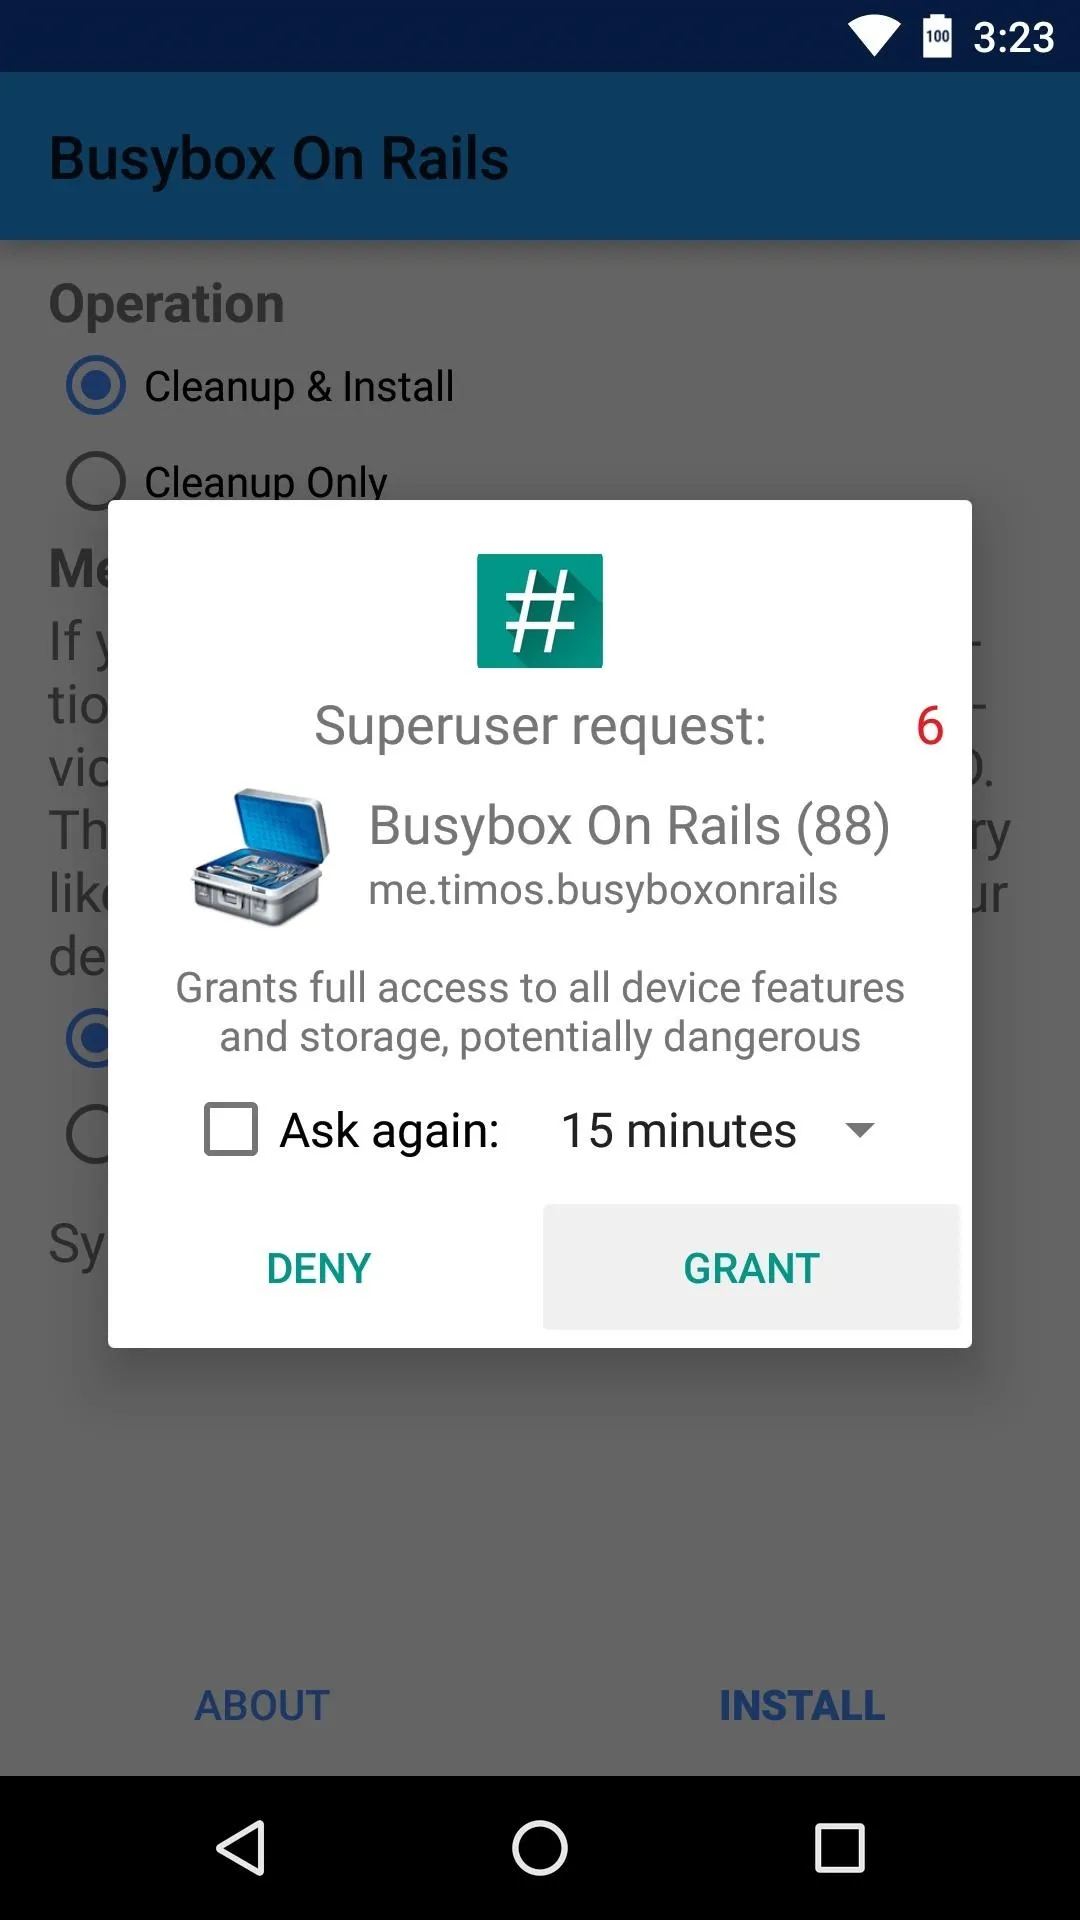This screenshot has height=1920, width=1080.
Task: Tap the INSTALL button at bottom
Action: click(802, 1705)
